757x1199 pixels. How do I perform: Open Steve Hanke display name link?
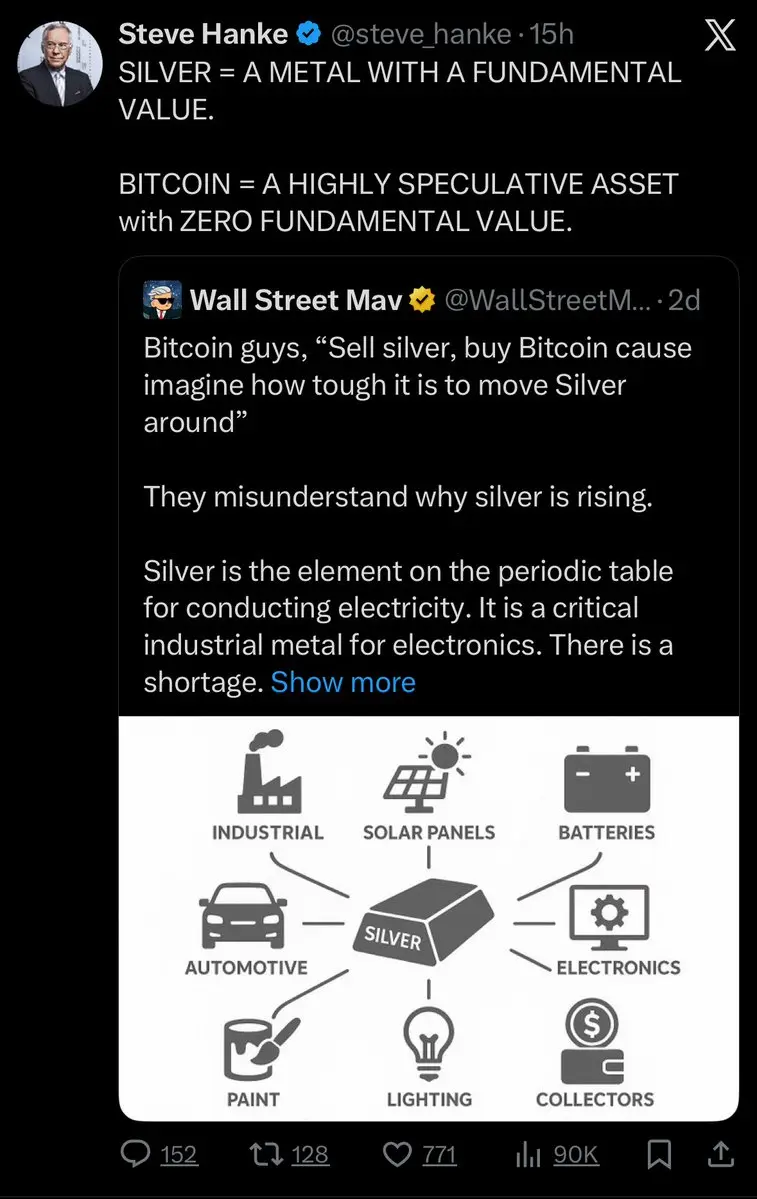click(x=203, y=35)
